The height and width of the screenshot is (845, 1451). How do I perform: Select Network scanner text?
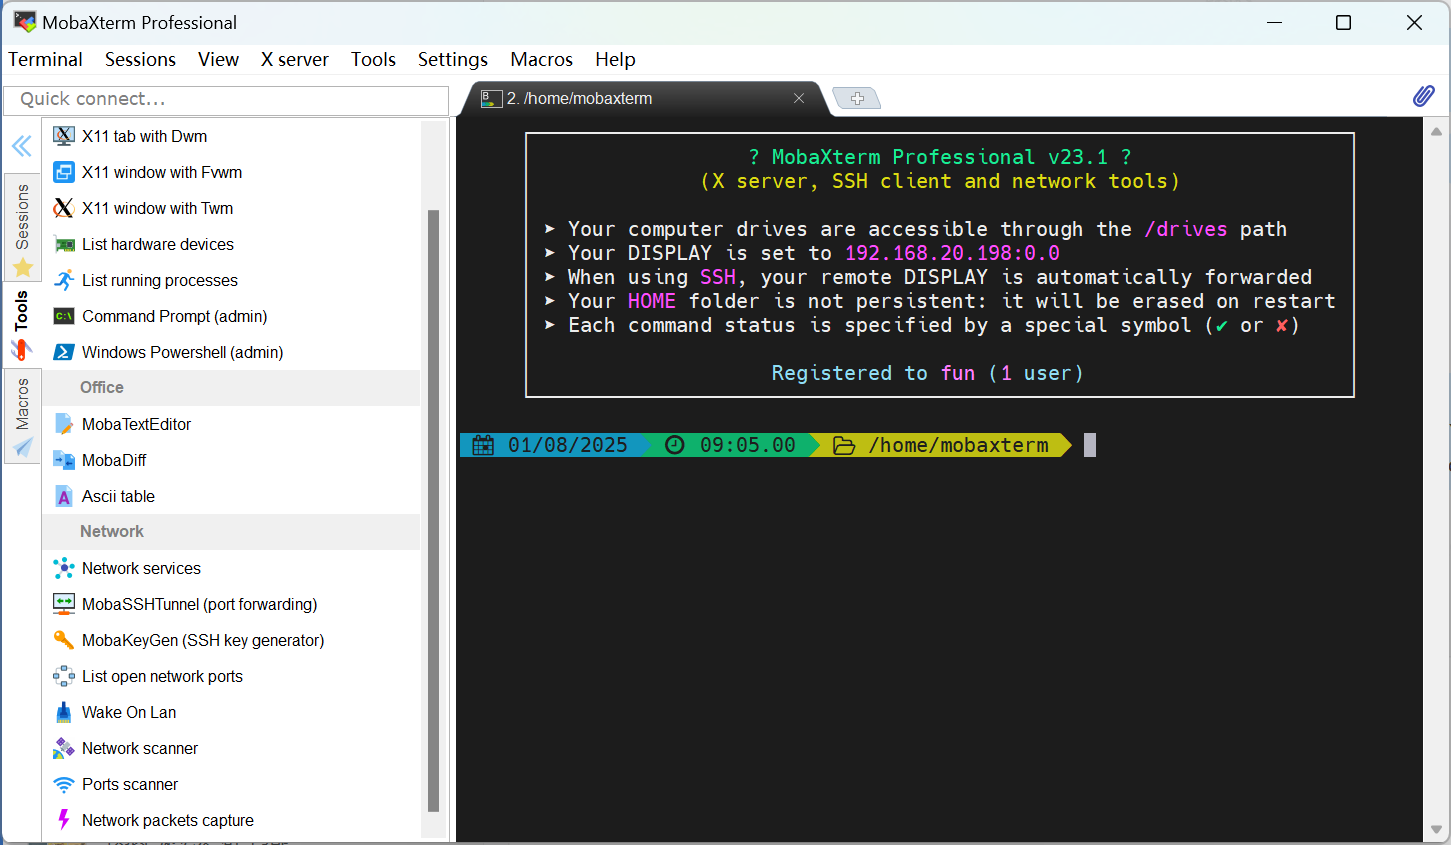(x=140, y=748)
